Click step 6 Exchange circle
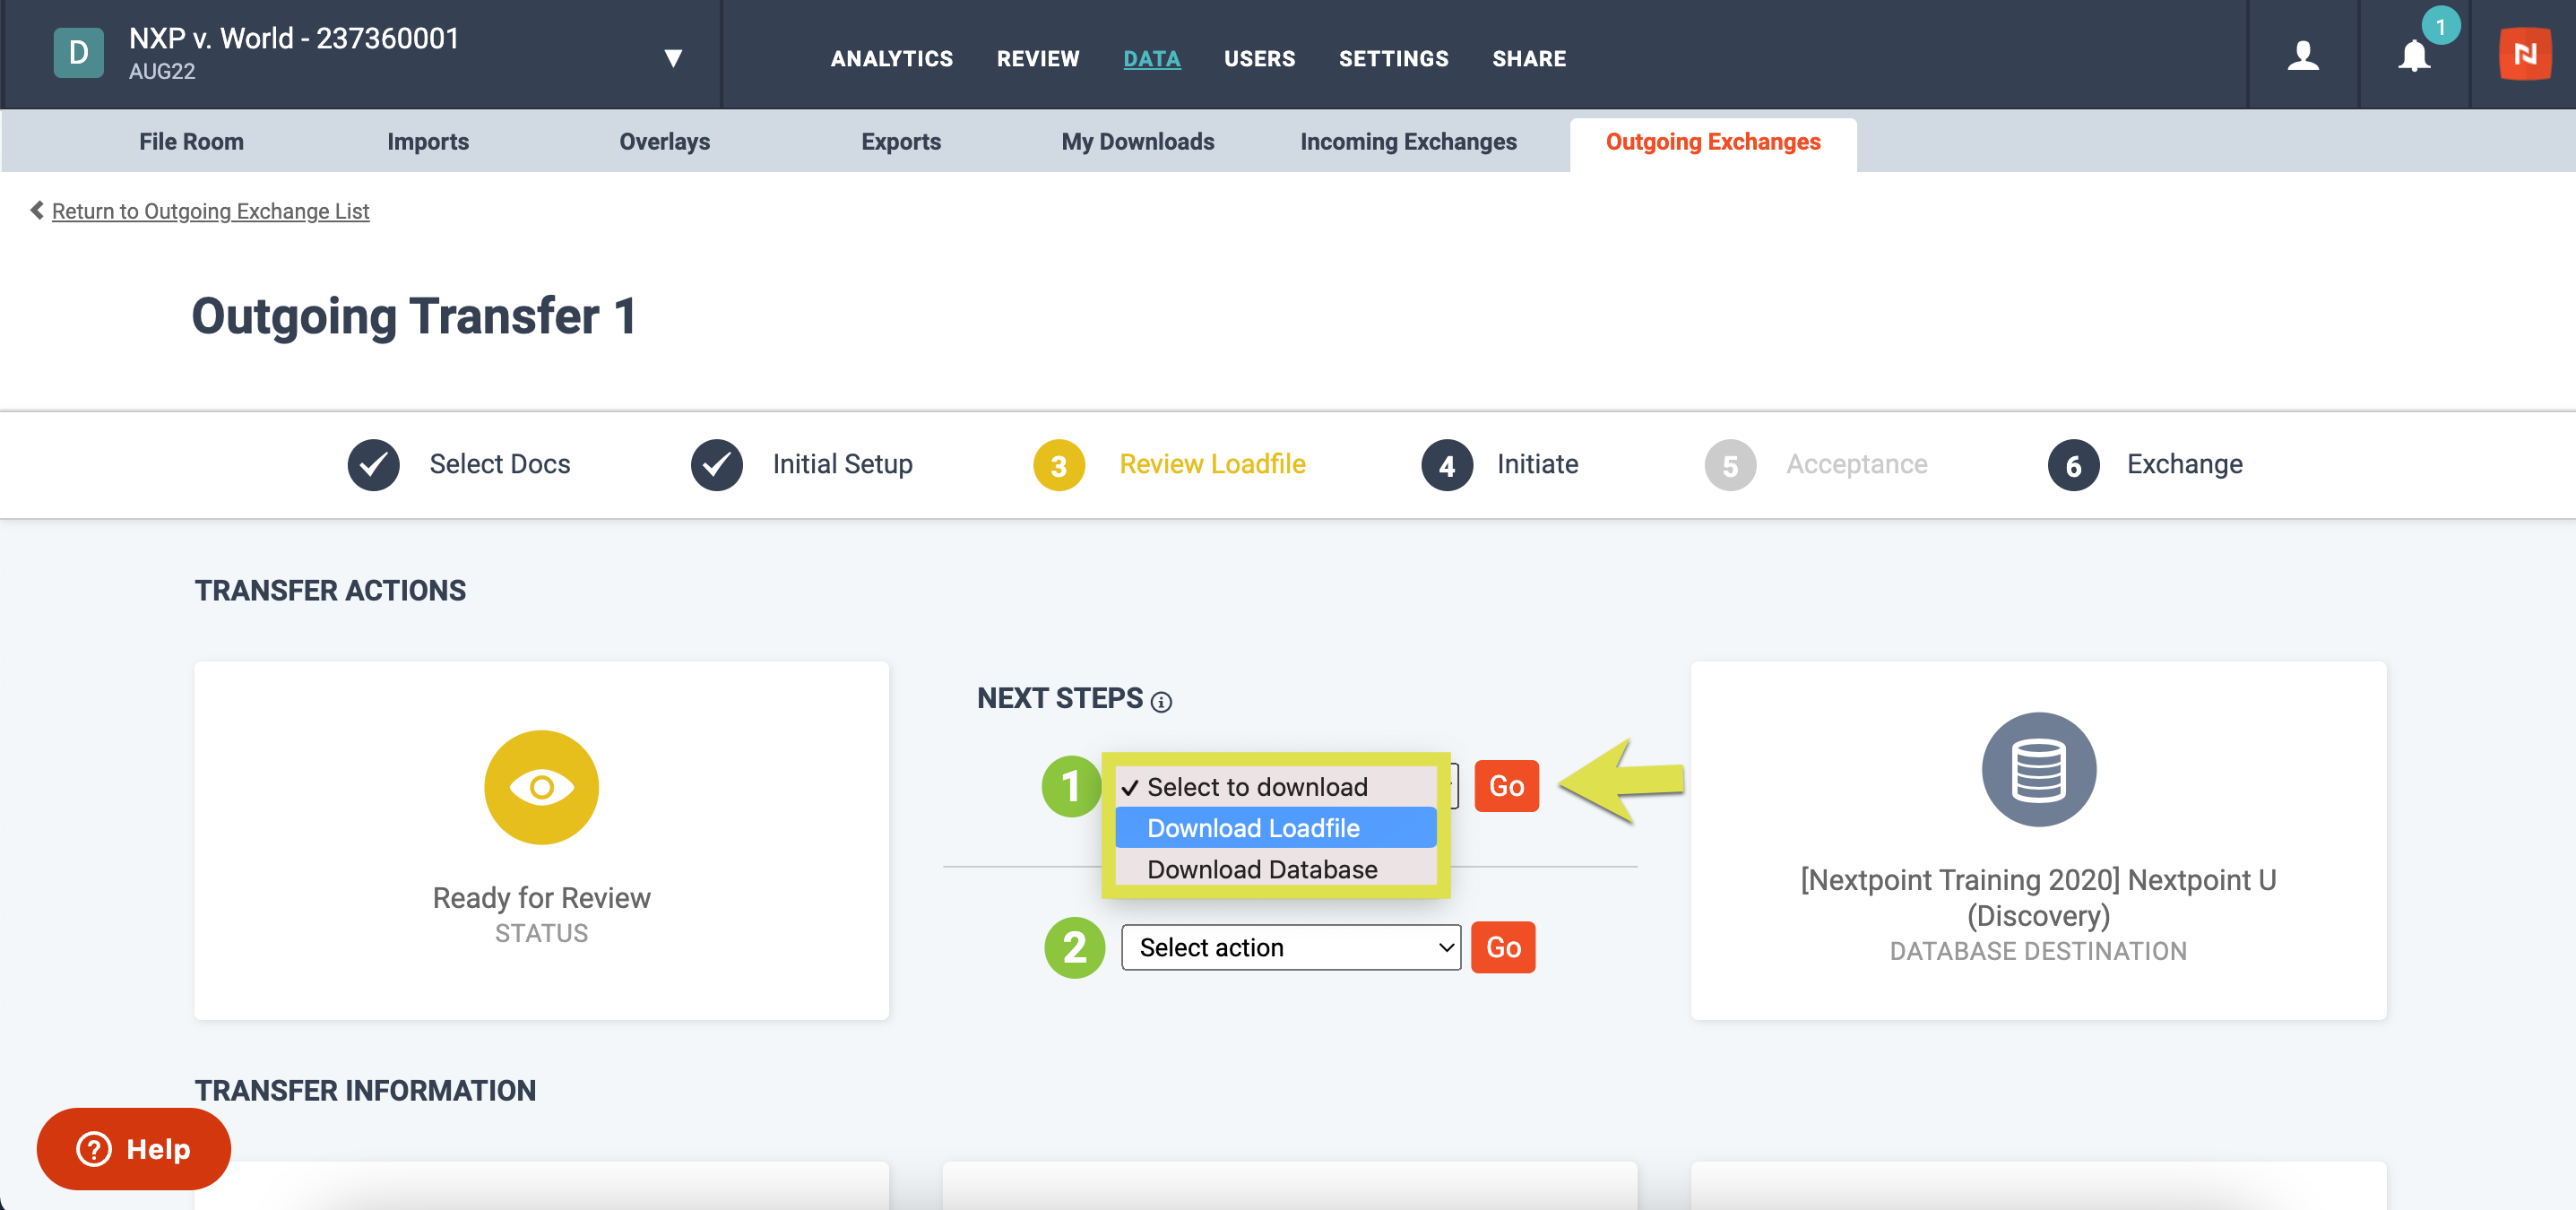 point(2073,465)
